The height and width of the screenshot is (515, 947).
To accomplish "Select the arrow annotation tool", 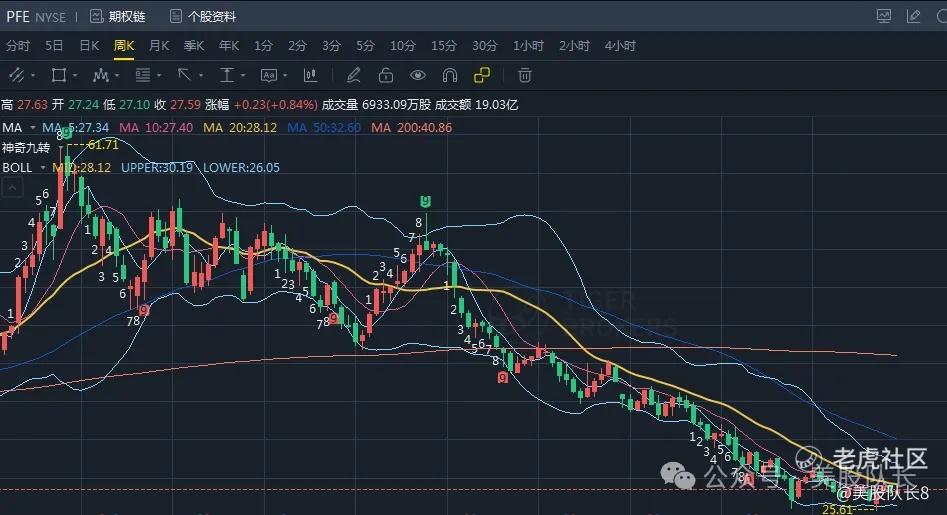I will pos(184,75).
